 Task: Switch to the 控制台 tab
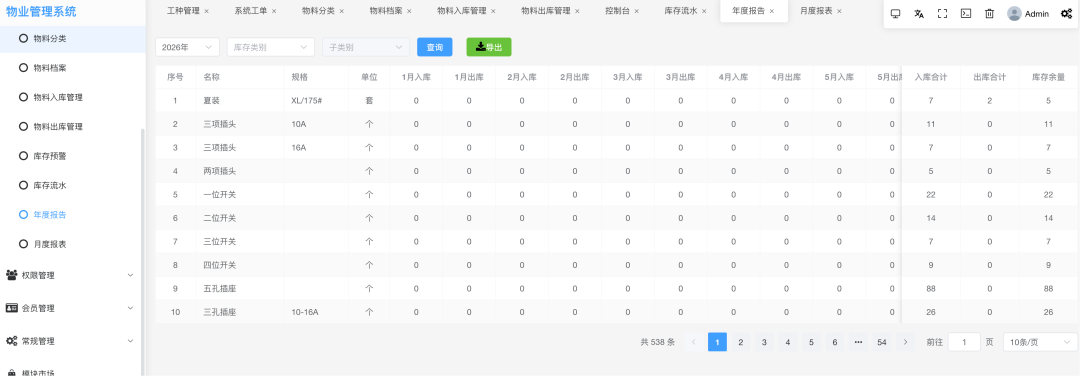(617, 11)
